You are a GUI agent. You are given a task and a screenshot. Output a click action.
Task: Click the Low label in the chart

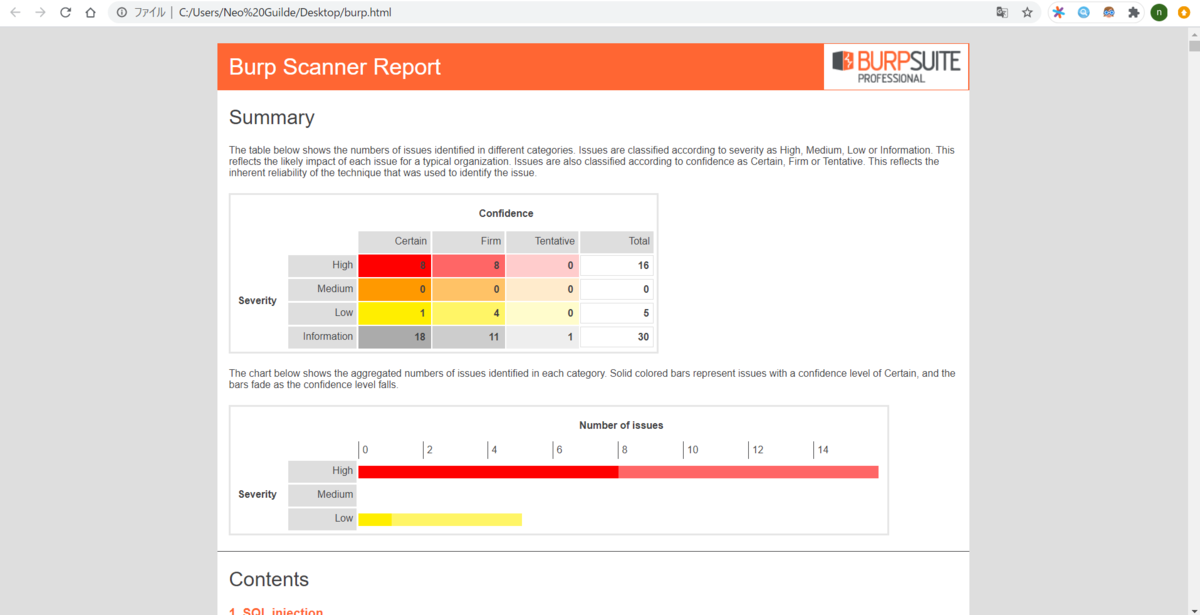click(323, 519)
